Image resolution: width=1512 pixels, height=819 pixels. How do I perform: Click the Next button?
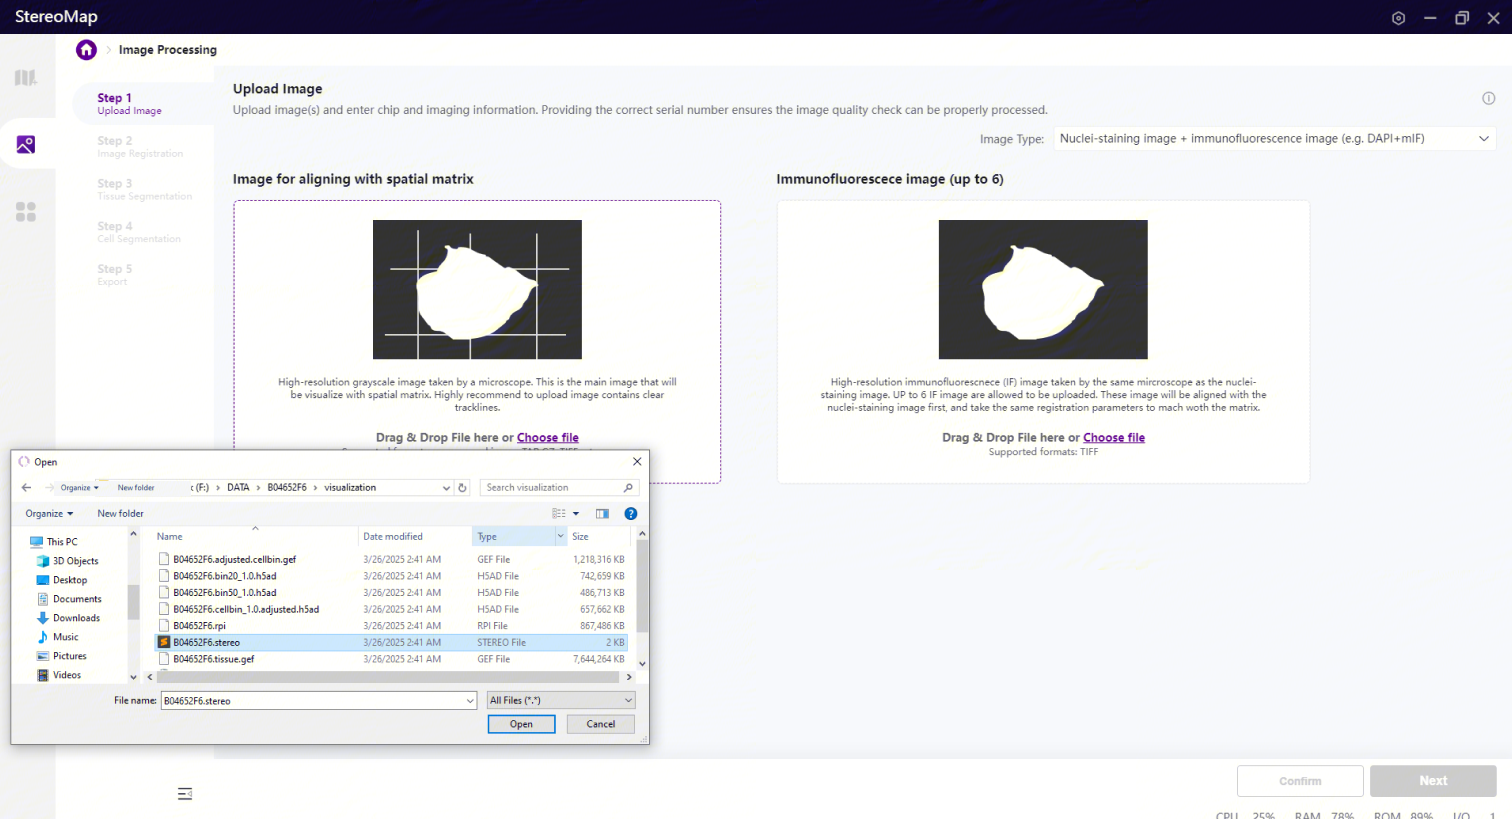pos(1433,781)
